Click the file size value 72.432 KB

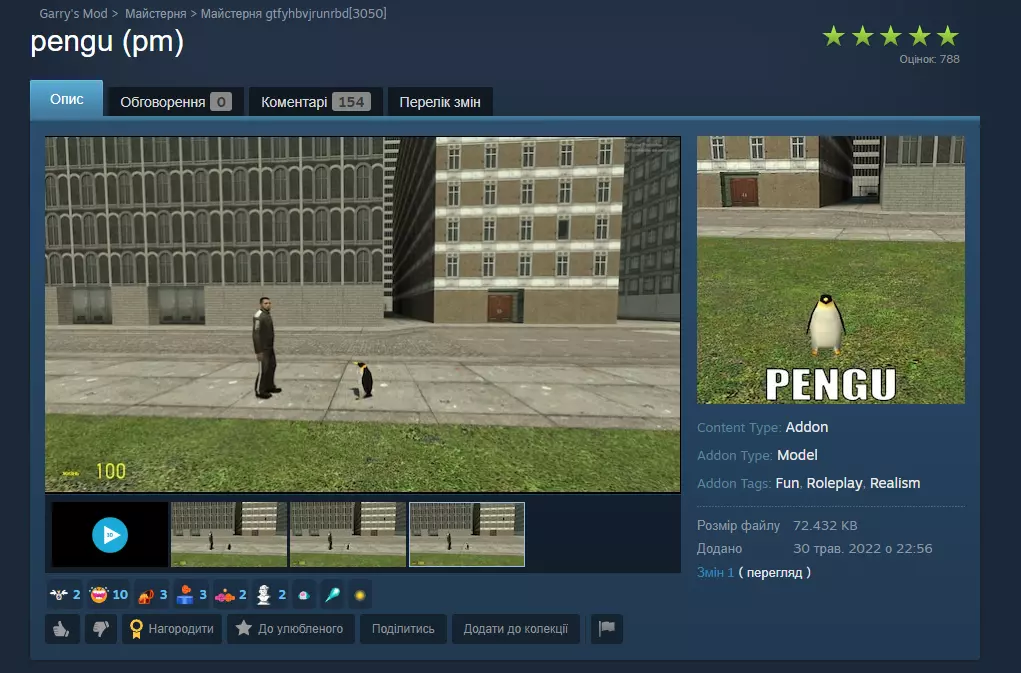click(x=825, y=525)
